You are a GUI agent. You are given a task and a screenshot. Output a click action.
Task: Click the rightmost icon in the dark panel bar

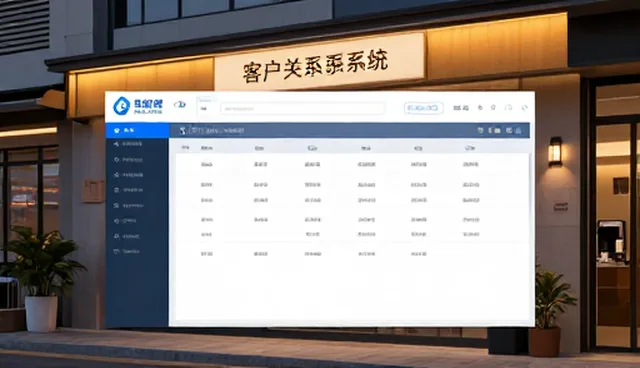(x=518, y=131)
